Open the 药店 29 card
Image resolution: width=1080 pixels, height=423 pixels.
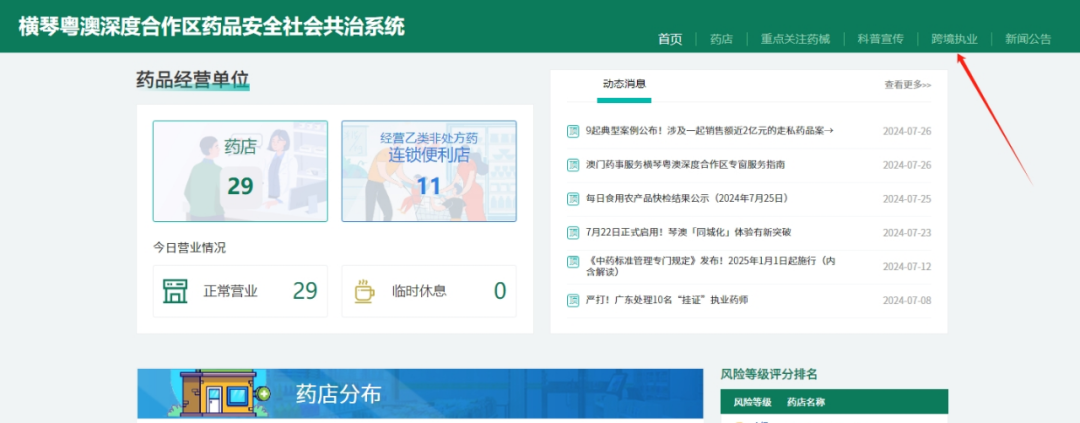(240, 171)
